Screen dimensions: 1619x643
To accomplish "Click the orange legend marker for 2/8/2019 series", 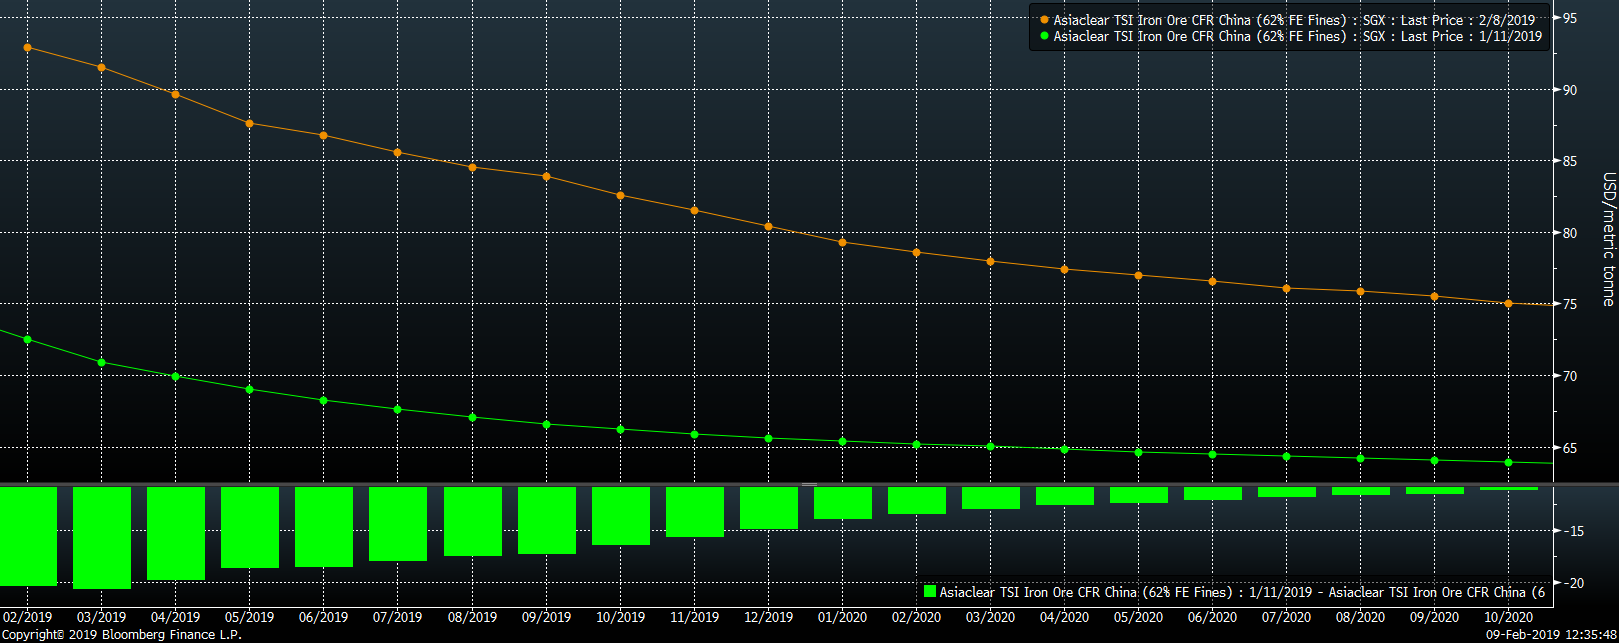I will 1044,20.
